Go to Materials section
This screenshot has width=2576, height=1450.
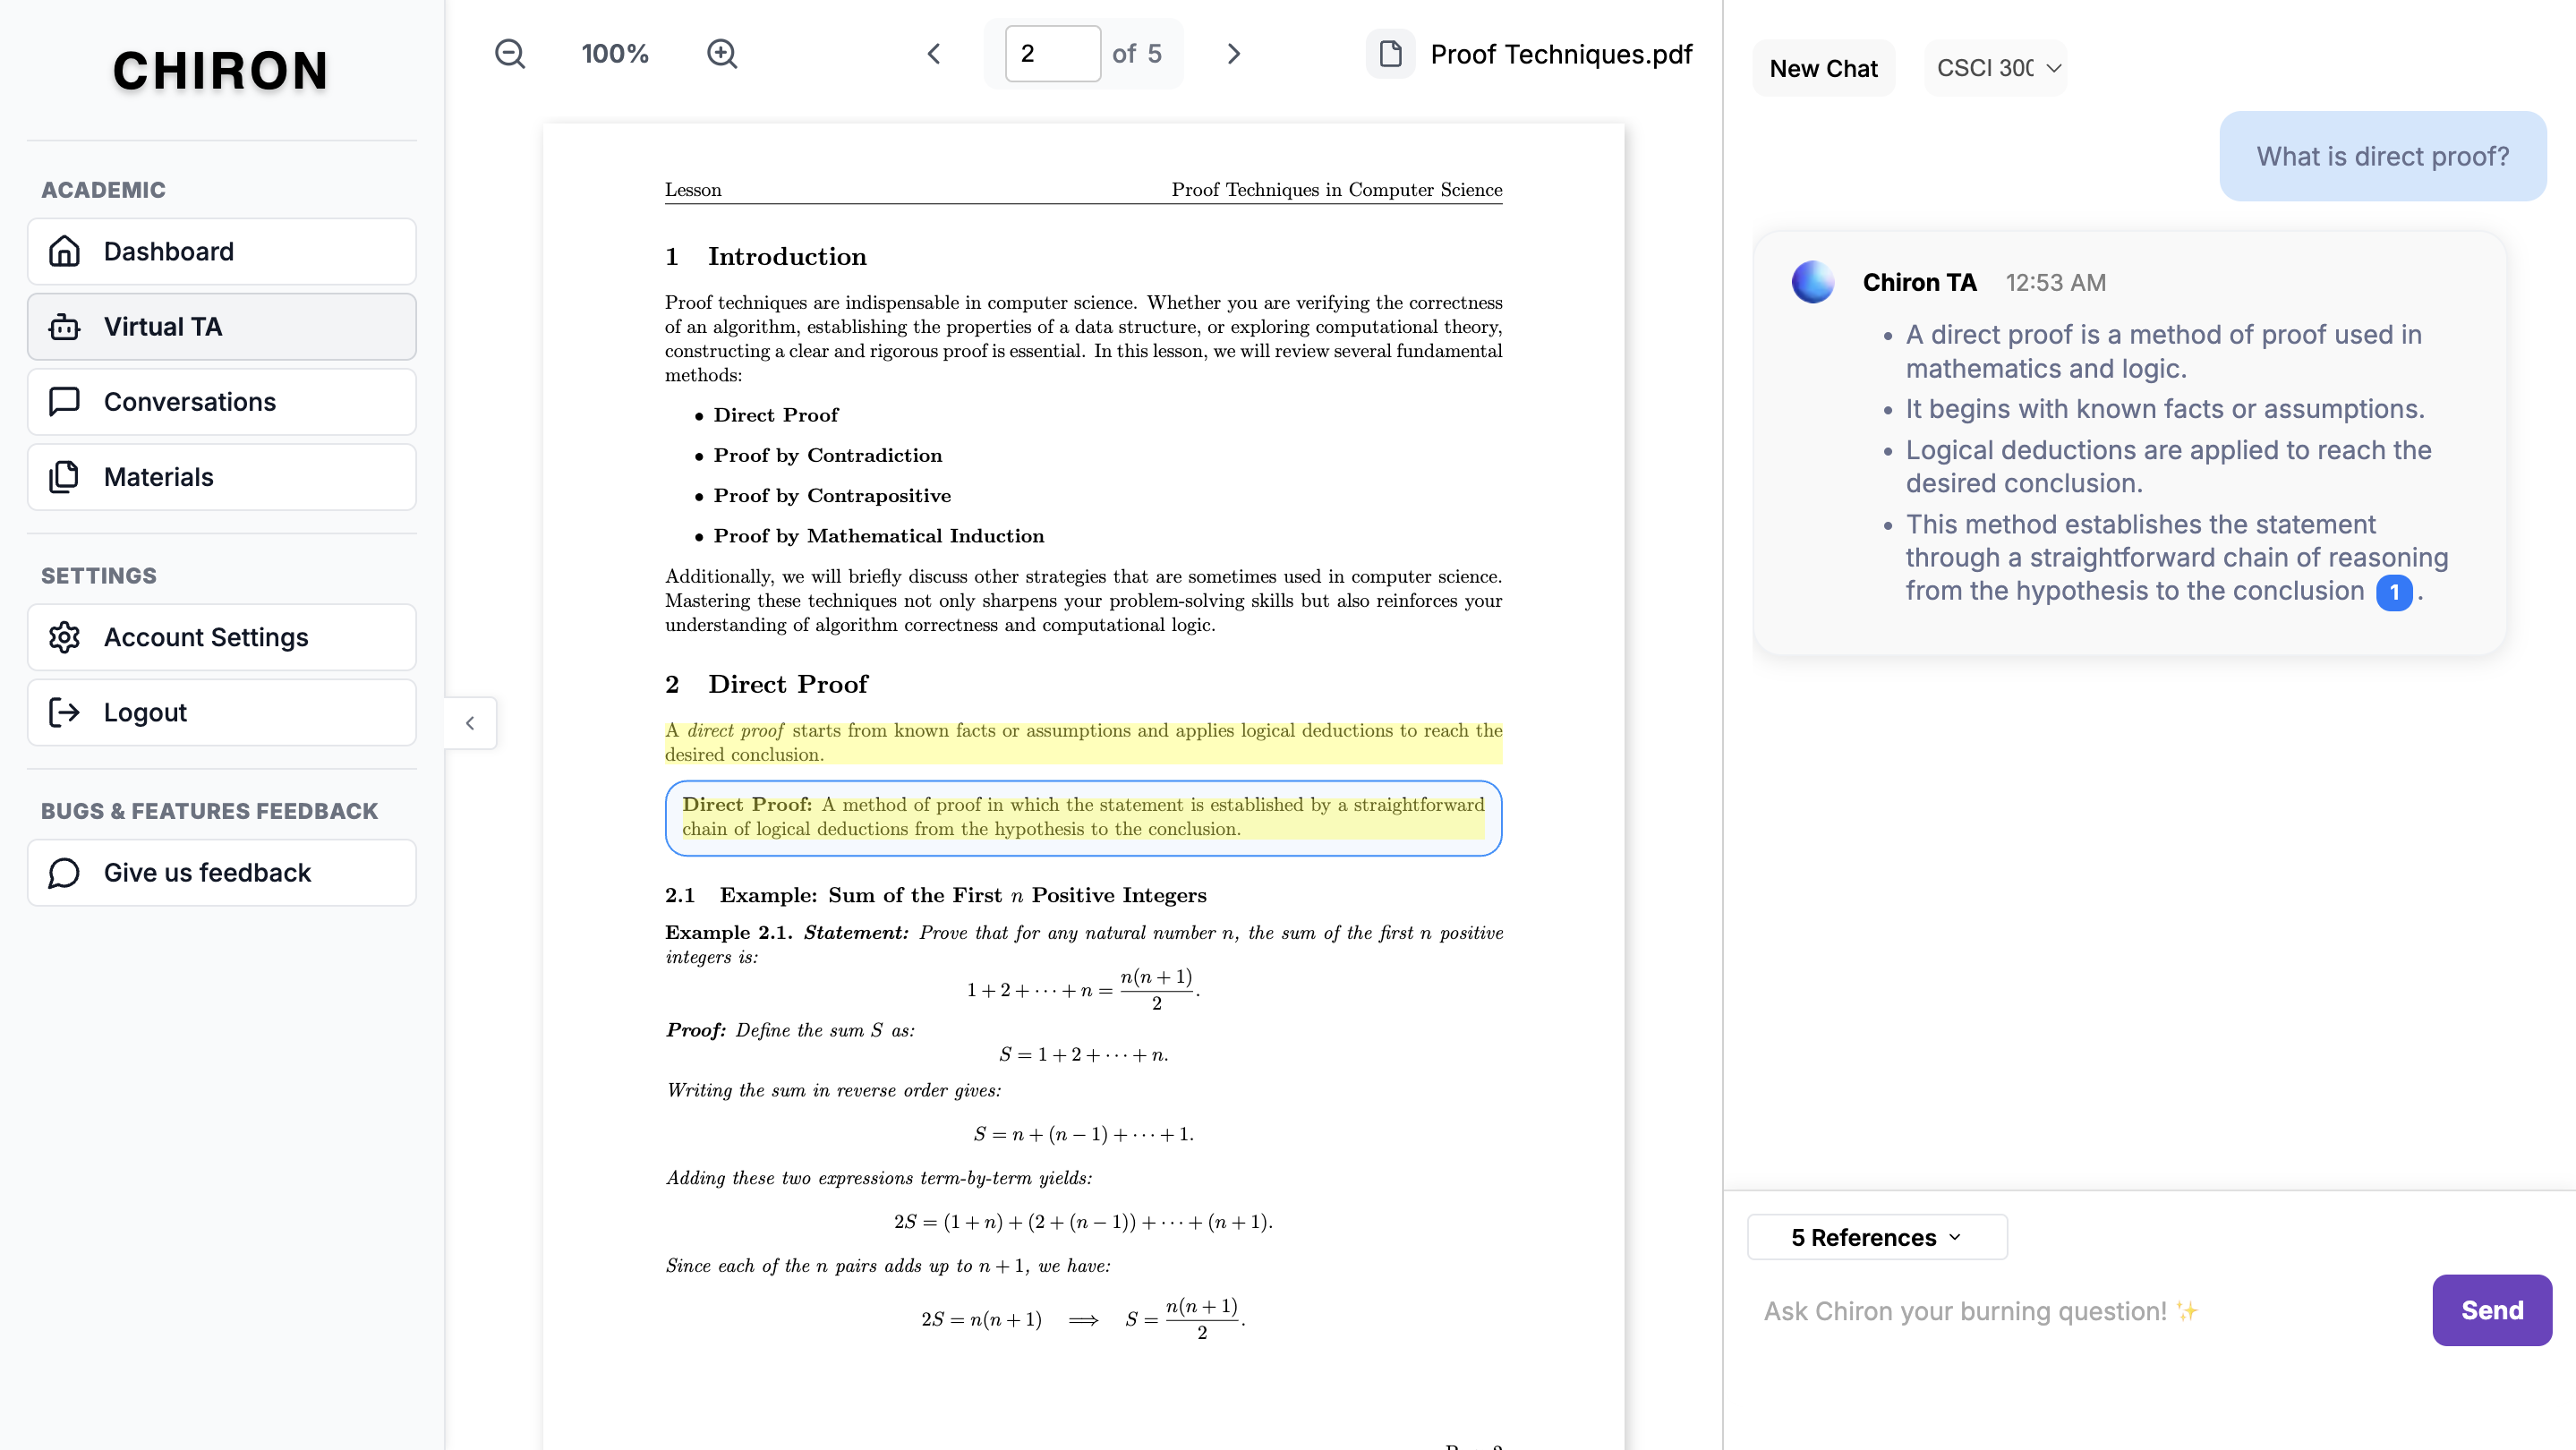[222, 477]
